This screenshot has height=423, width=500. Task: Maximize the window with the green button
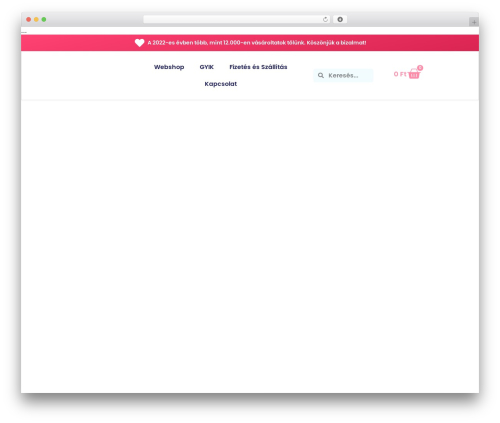[44, 20]
